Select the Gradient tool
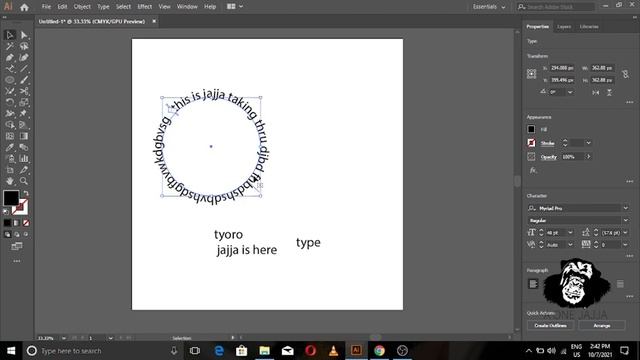Image resolution: width=640 pixels, height=360 pixels. (24, 136)
